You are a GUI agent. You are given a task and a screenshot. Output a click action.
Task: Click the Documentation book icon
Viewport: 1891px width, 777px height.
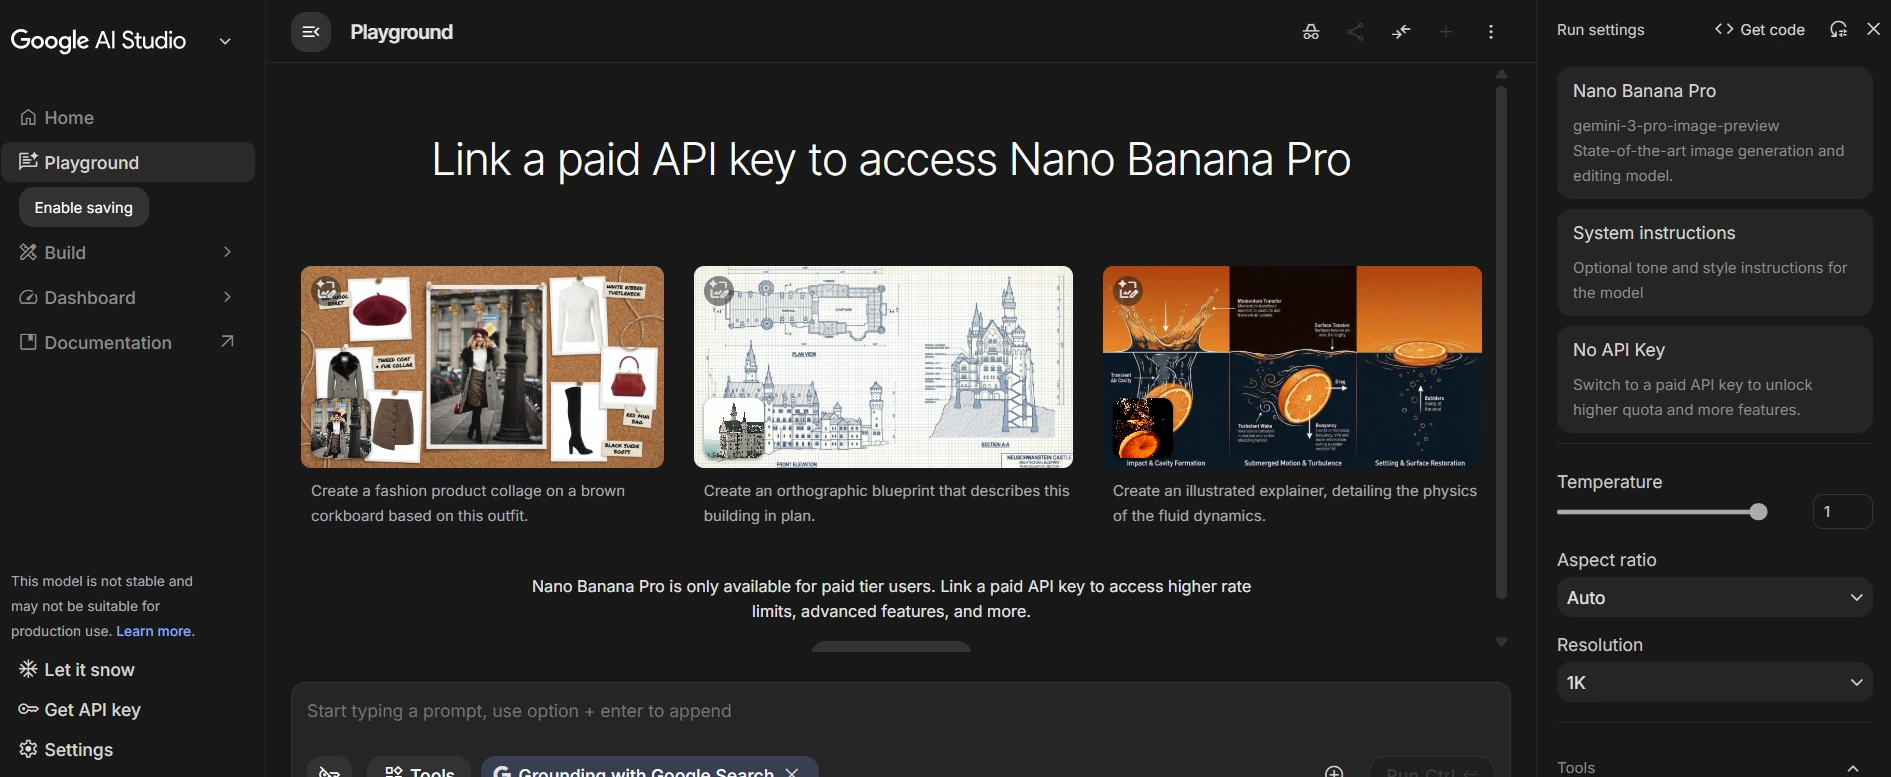point(28,342)
